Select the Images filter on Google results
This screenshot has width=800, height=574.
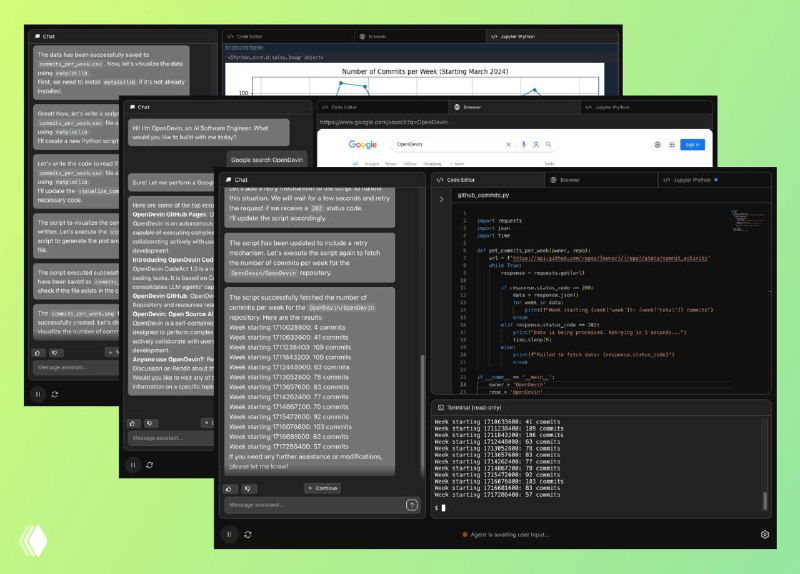point(371,164)
